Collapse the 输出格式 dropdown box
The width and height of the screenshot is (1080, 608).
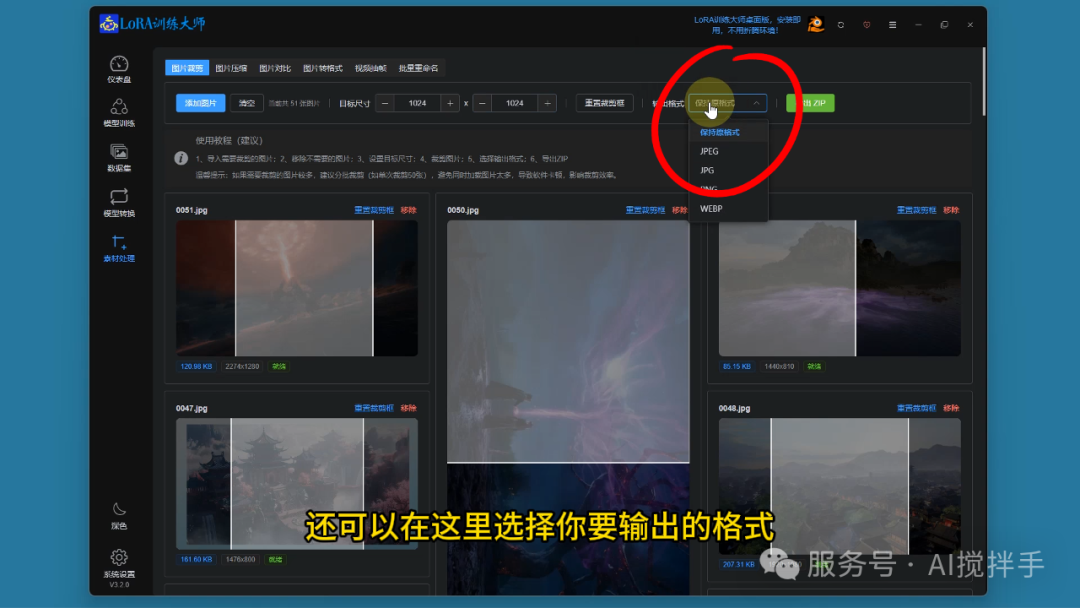[728, 103]
